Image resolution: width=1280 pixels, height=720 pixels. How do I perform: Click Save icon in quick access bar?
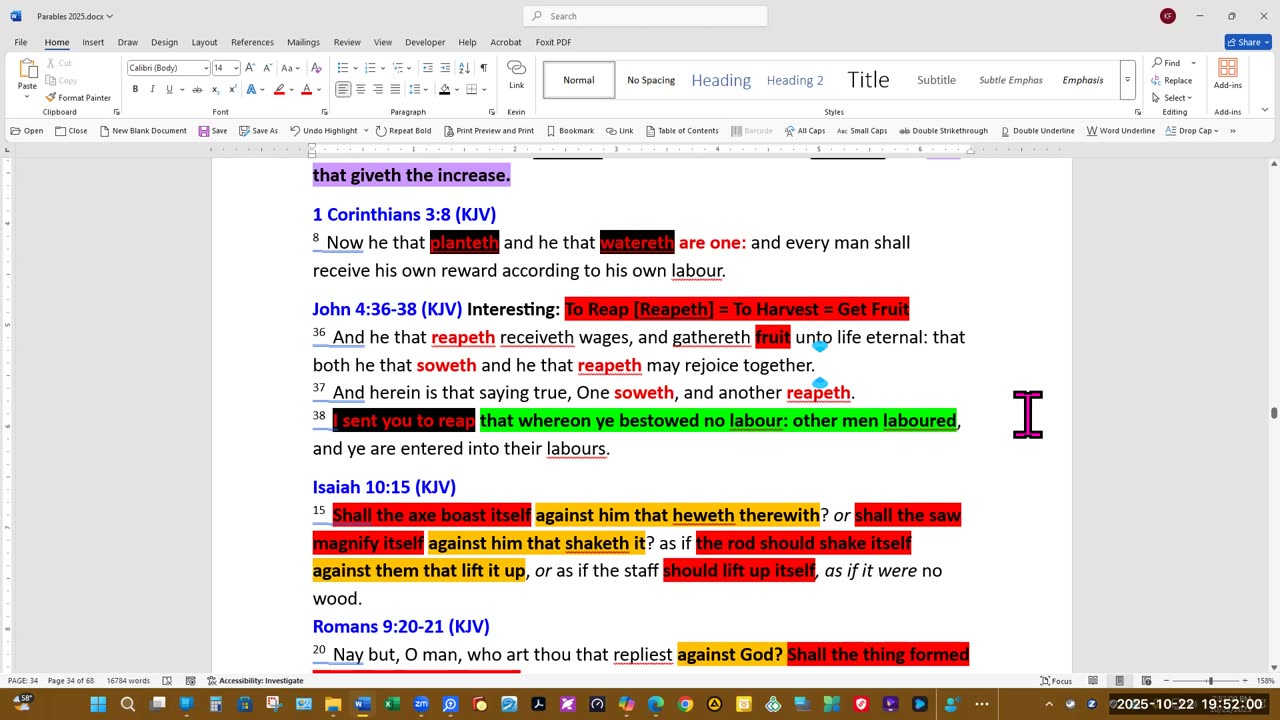[213, 131]
